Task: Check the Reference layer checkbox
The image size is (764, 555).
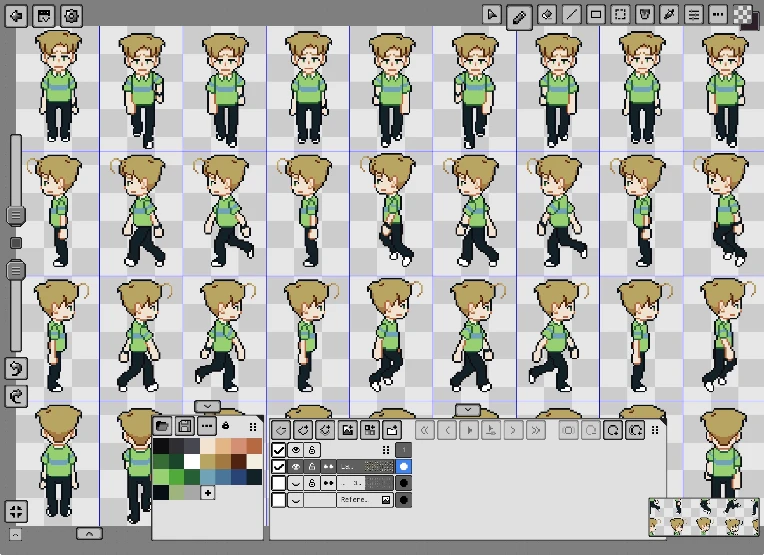Action: pos(278,499)
